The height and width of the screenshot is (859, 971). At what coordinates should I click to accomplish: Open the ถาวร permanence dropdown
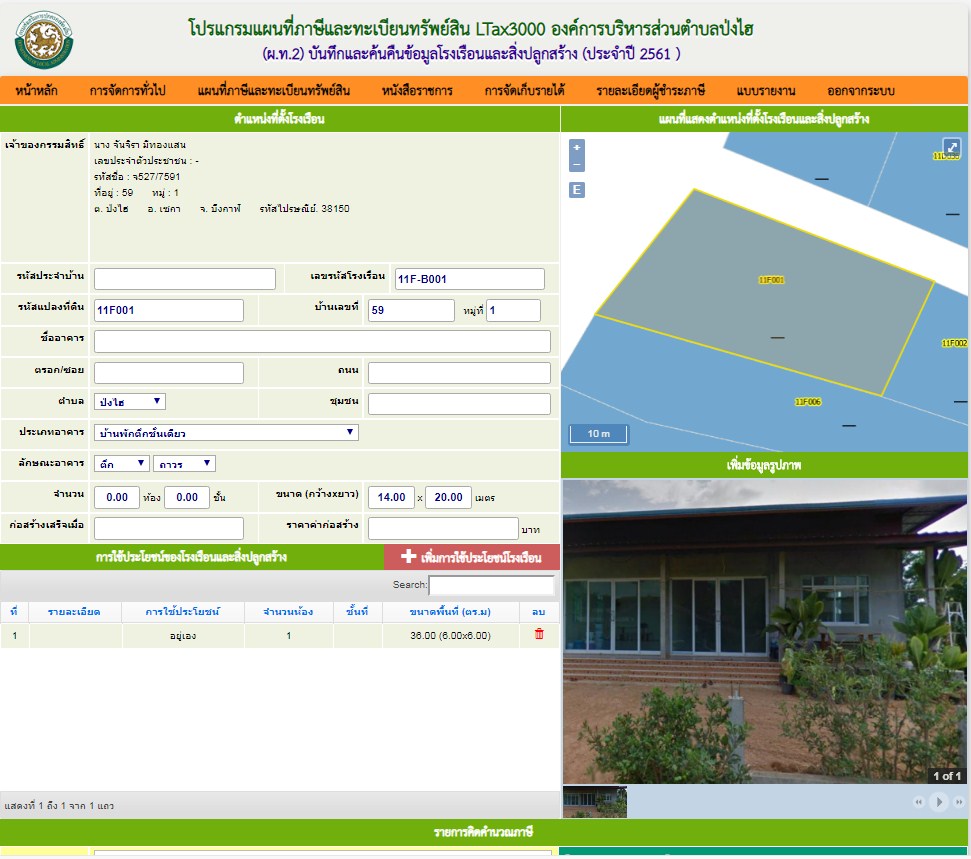(x=185, y=463)
